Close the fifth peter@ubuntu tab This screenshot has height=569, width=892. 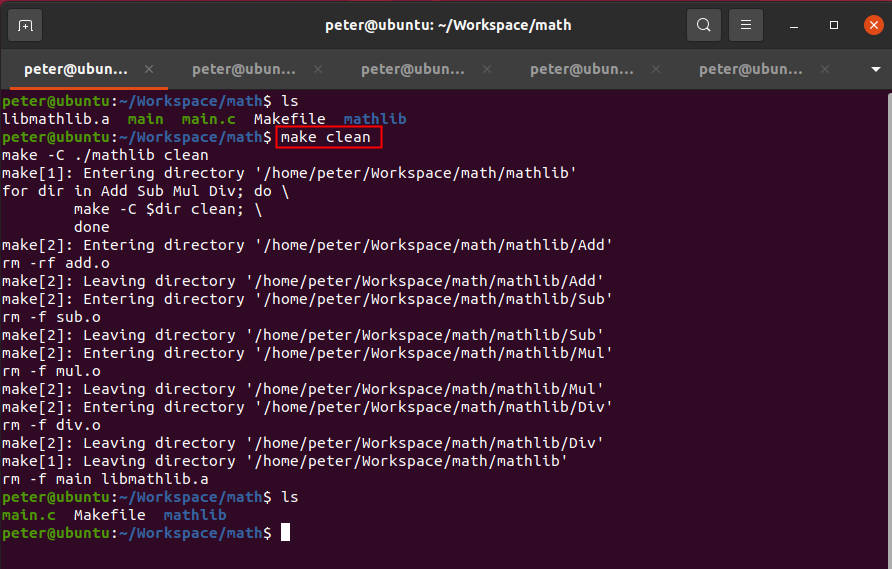click(x=825, y=69)
